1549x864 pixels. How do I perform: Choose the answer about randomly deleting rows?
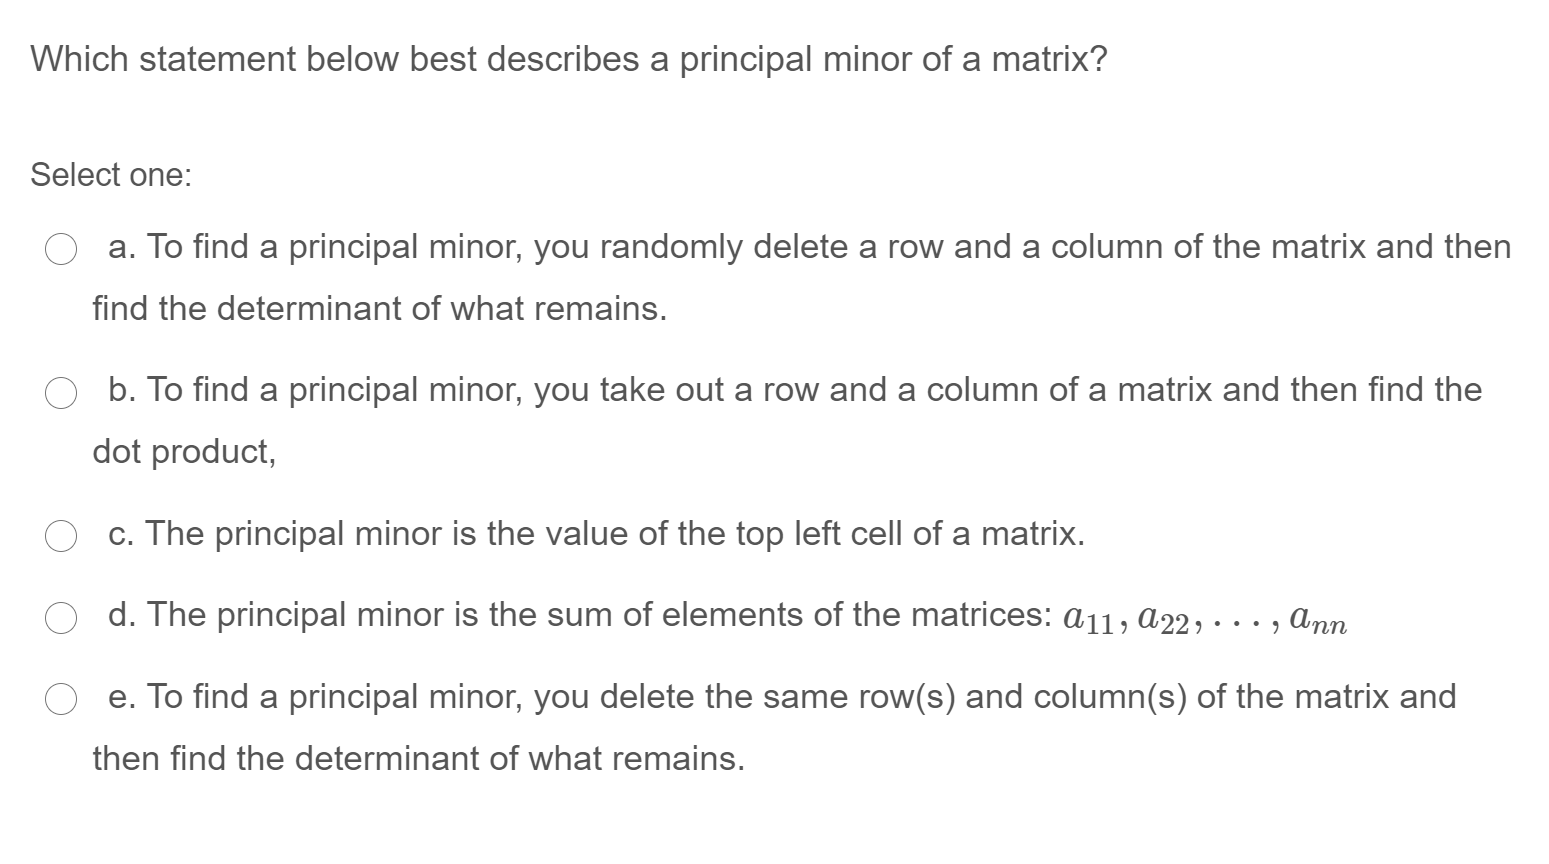coord(700,247)
